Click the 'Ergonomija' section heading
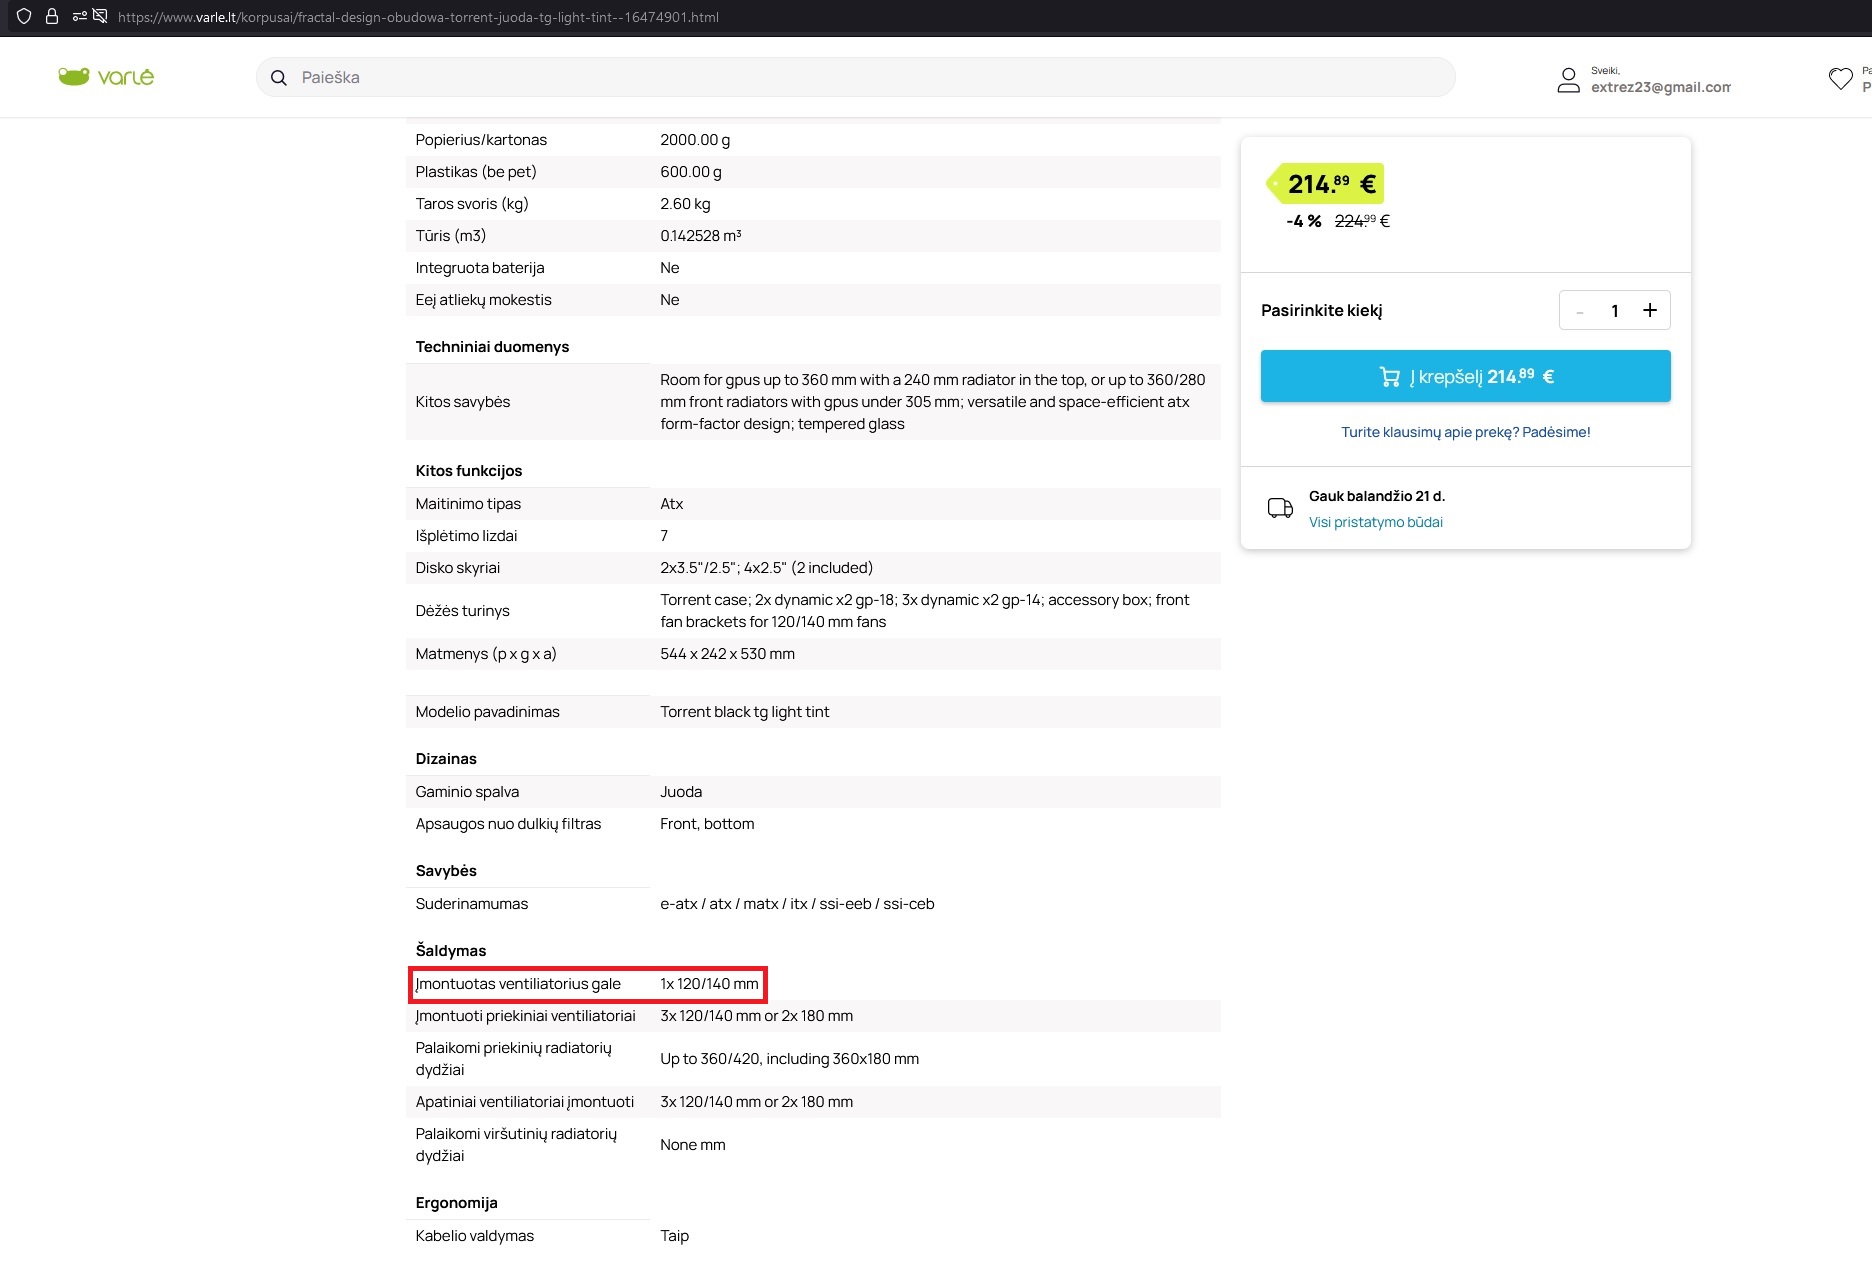Image resolution: width=1872 pixels, height=1266 pixels. (x=456, y=1203)
